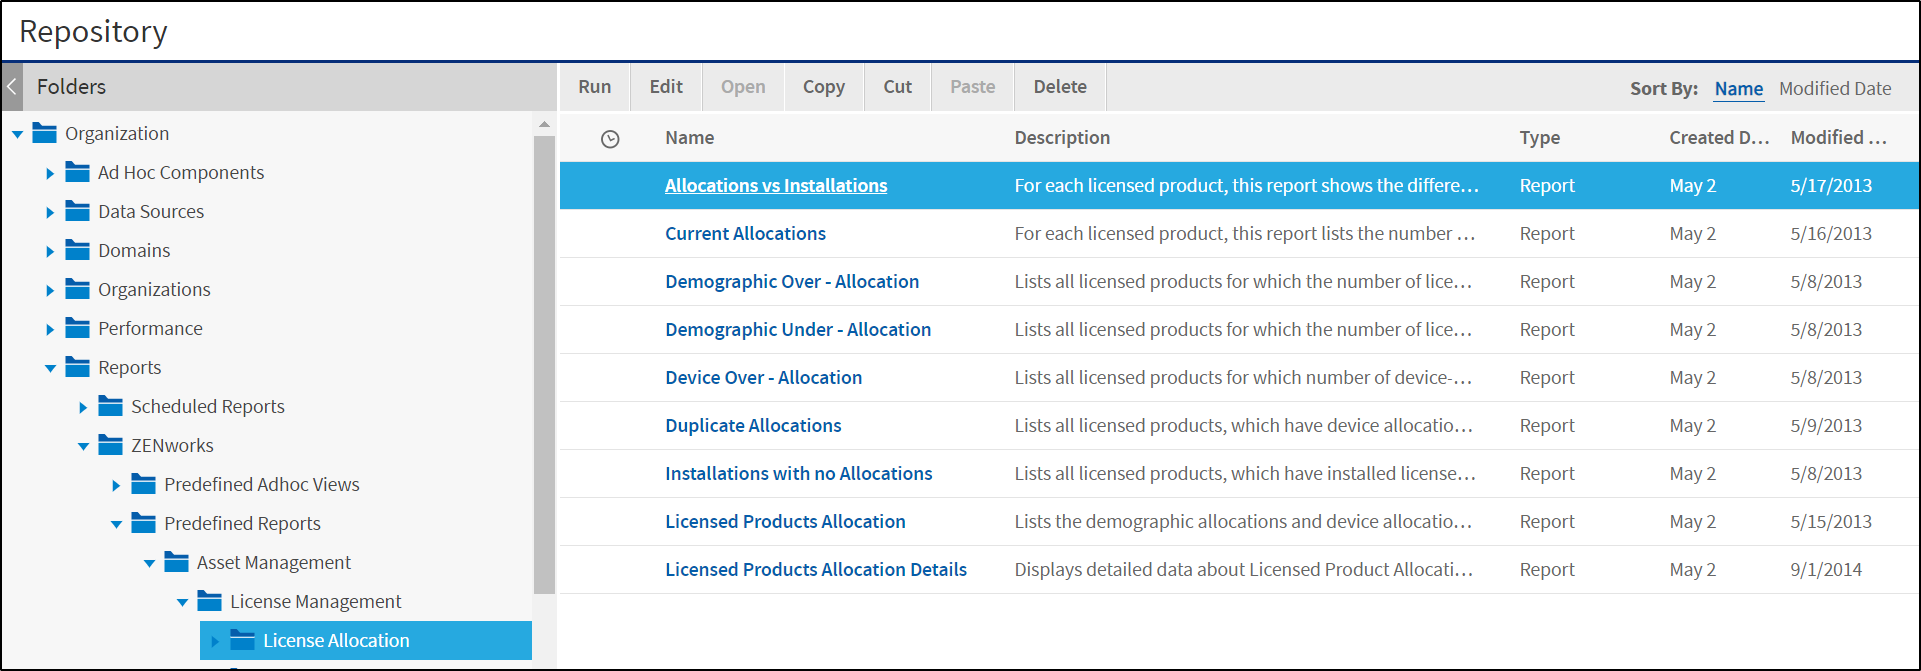Open the Duplicate Allocations report
The image size is (1921, 671).
click(753, 425)
